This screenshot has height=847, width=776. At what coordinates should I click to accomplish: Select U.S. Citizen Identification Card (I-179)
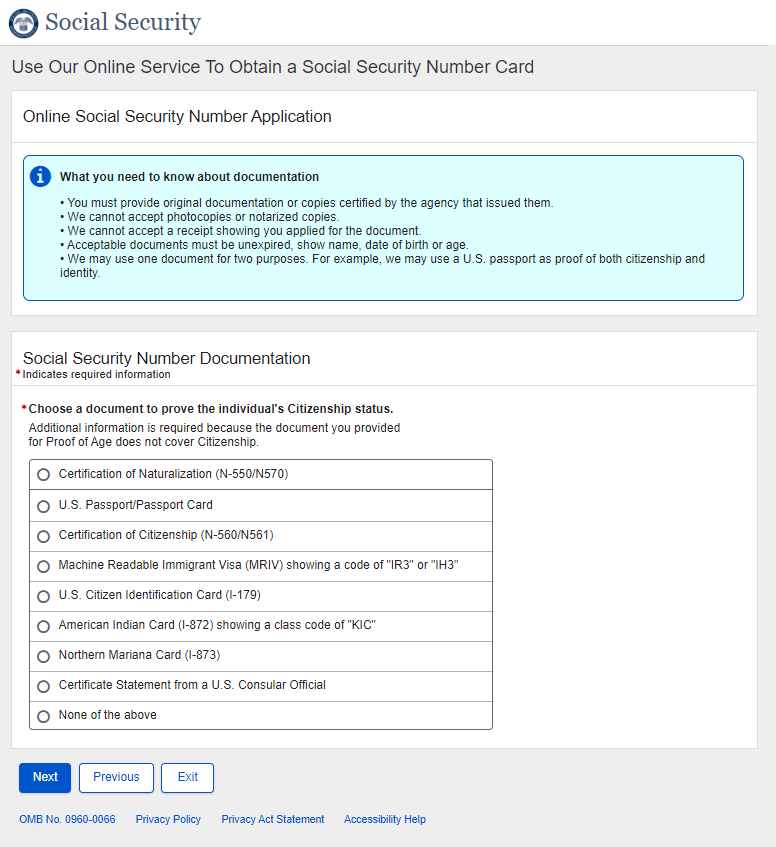click(x=43, y=596)
